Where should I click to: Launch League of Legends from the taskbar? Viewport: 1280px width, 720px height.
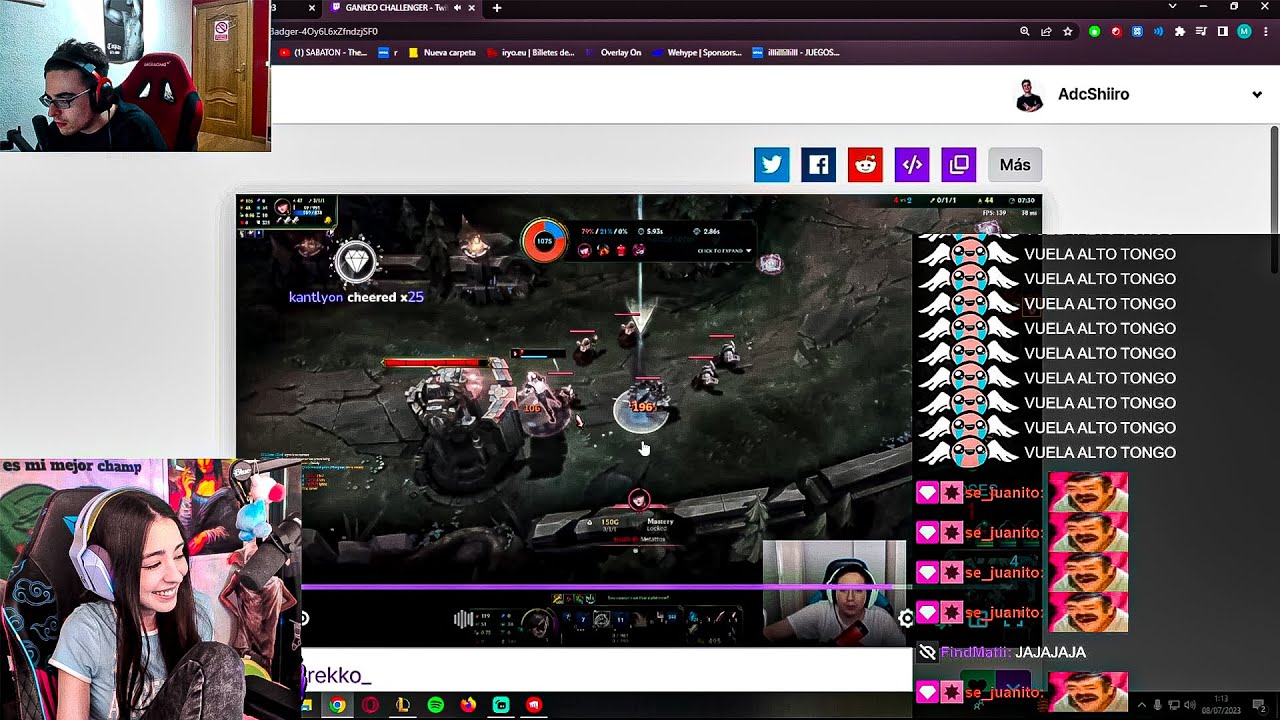click(x=403, y=705)
